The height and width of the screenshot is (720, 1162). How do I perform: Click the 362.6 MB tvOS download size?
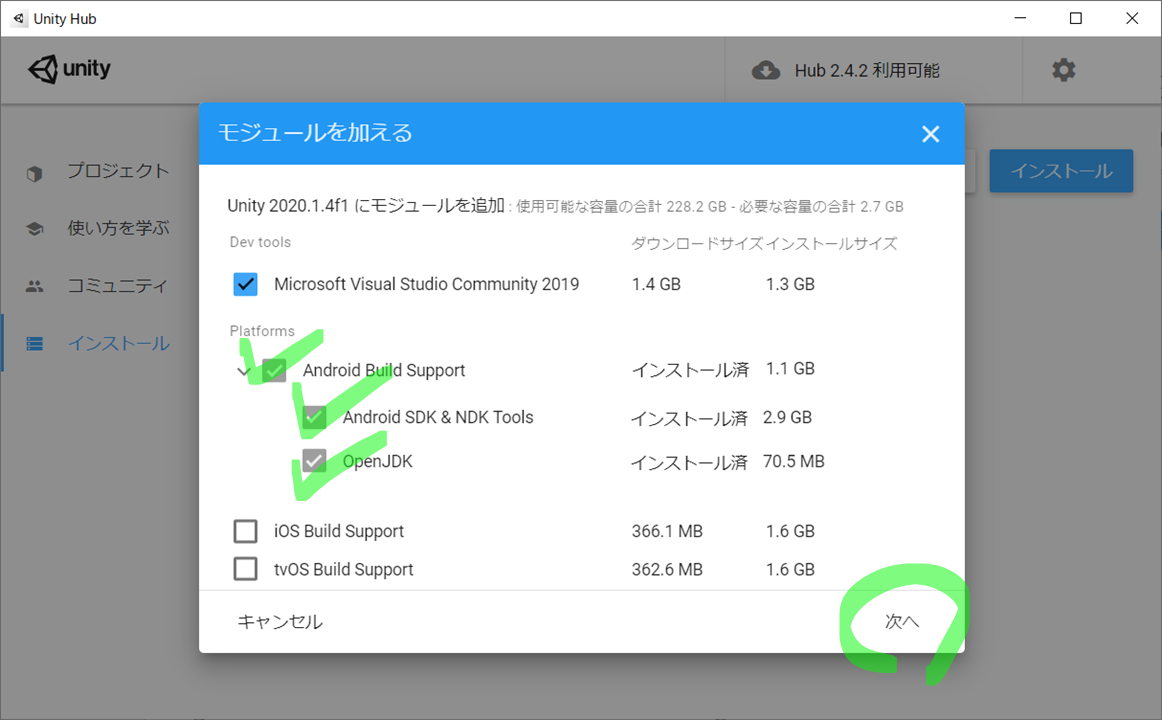(667, 570)
